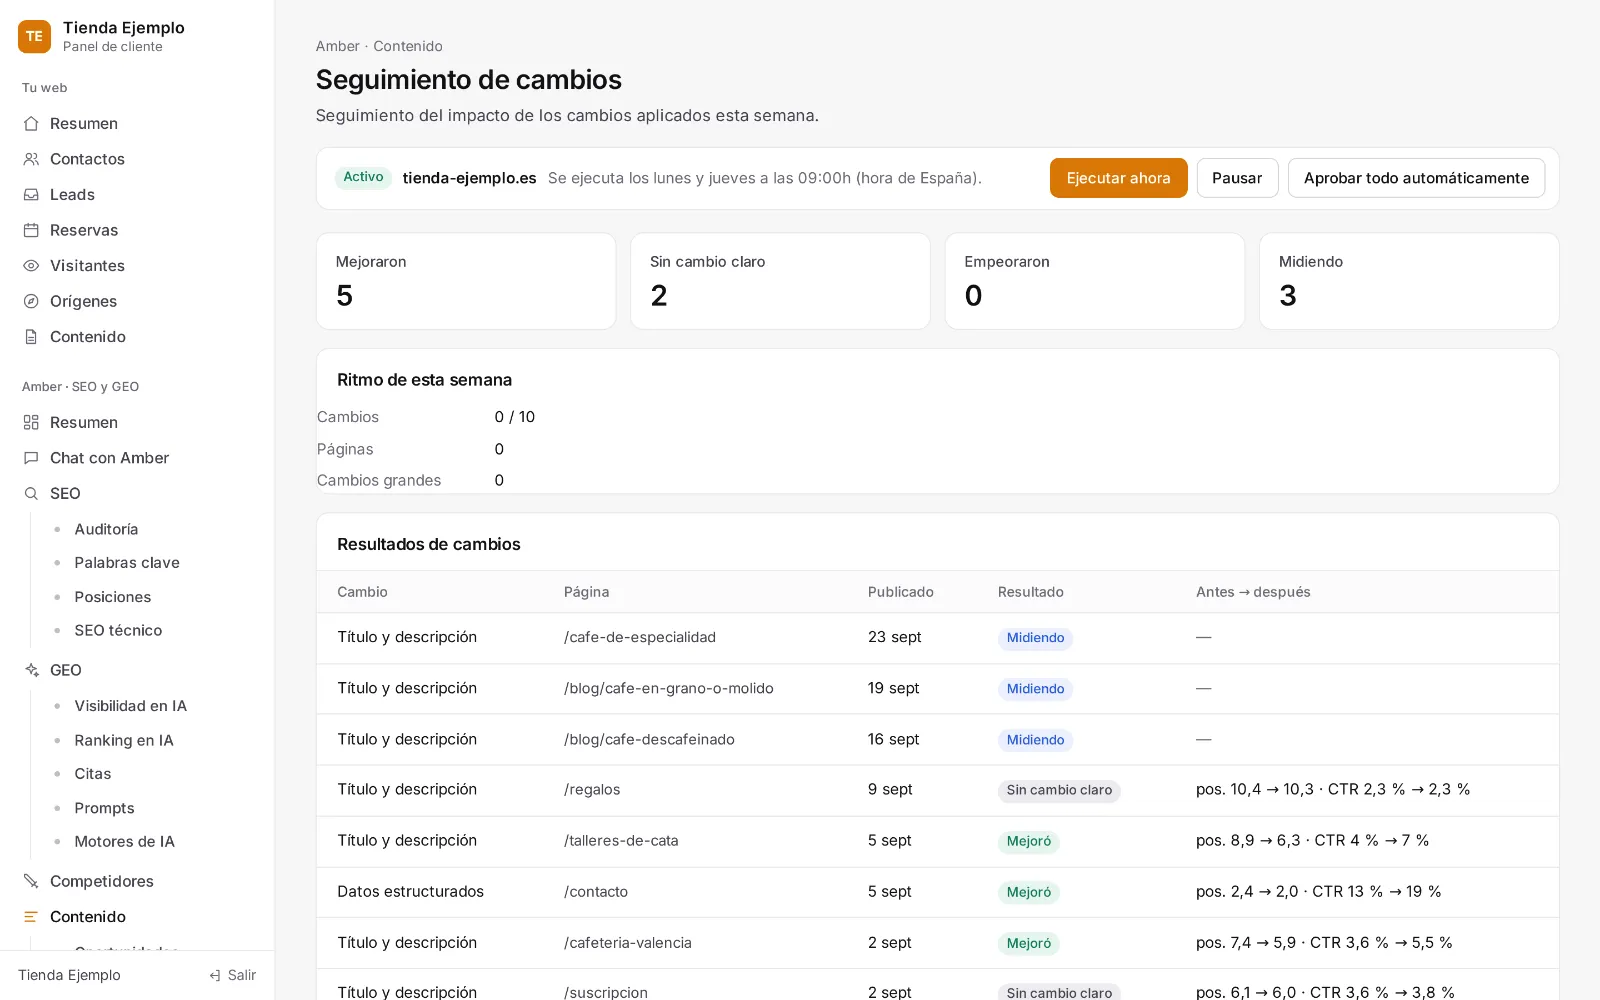Select the Midiendo summary card
The width and height of the screenshot is (1600, 1000).
tap(1409, 281)
